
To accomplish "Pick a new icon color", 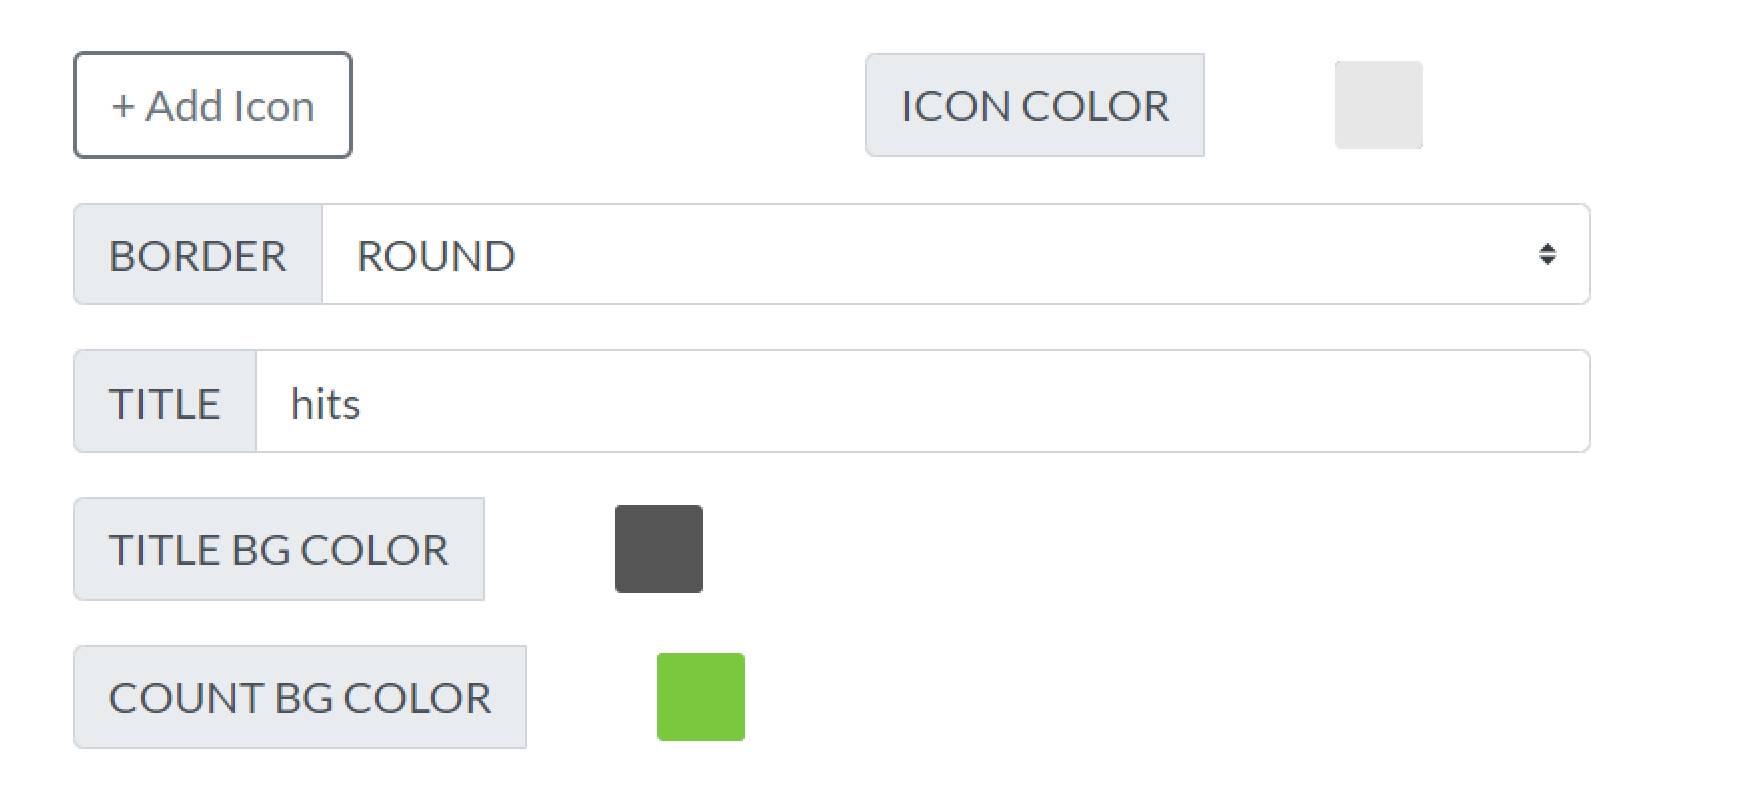I will tap(1378, 105).
